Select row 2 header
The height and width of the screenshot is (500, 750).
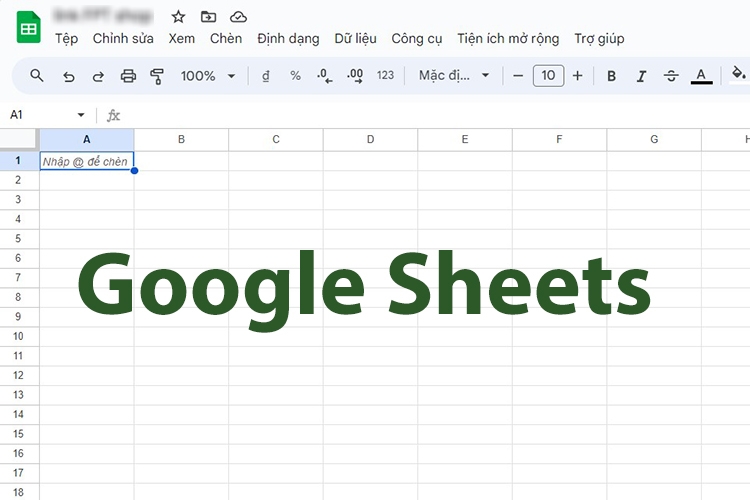click(19, 180)
